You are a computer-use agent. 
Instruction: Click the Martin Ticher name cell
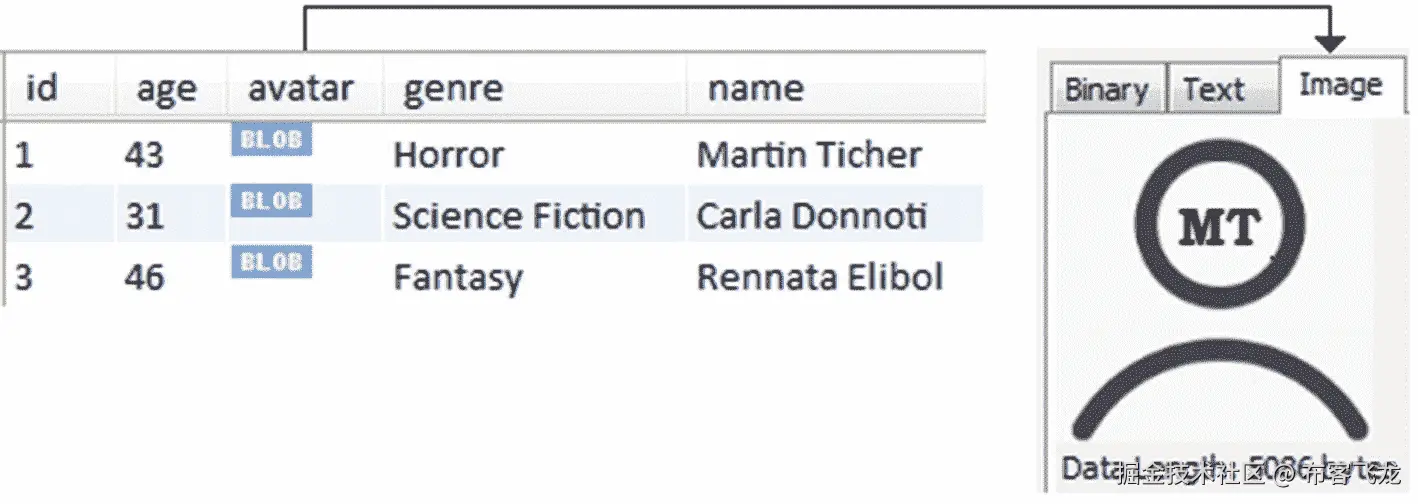pos(809,155)
